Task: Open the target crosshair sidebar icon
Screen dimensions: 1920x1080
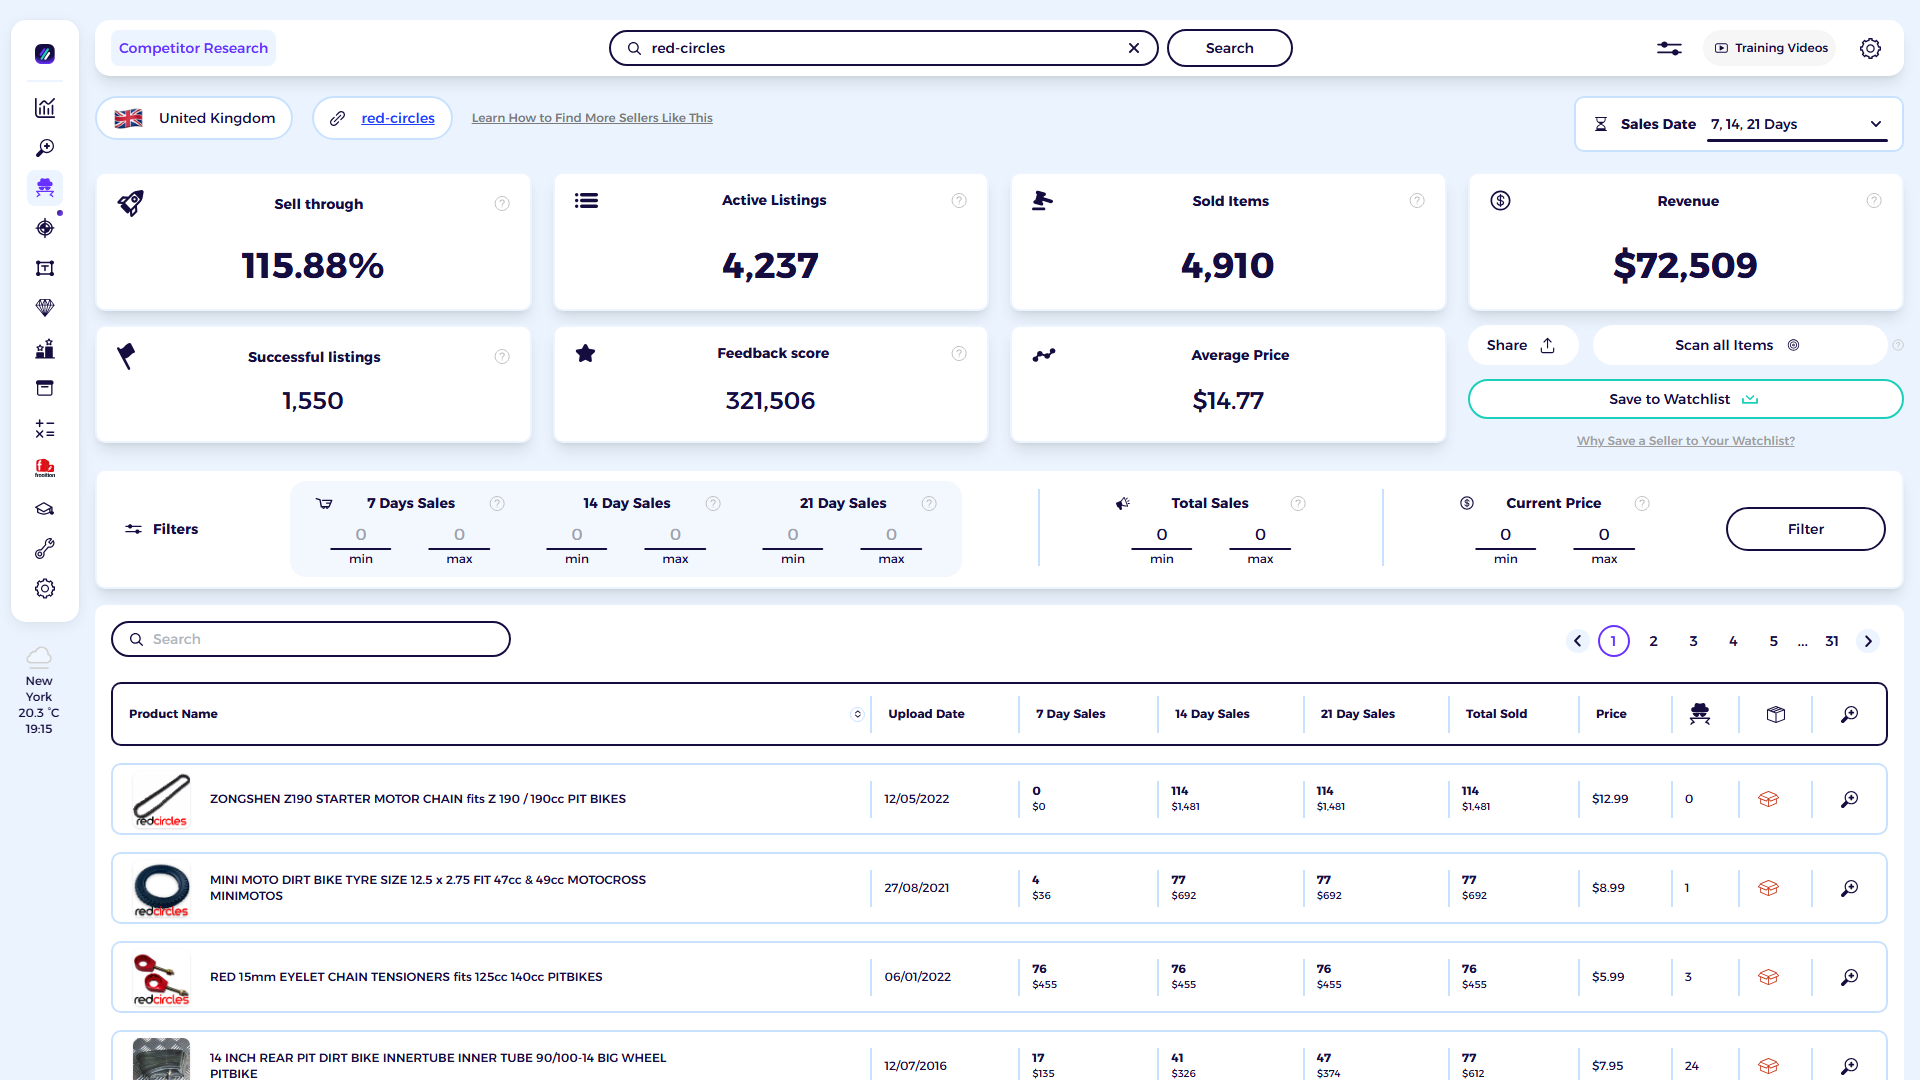Action: coord(45,228)
